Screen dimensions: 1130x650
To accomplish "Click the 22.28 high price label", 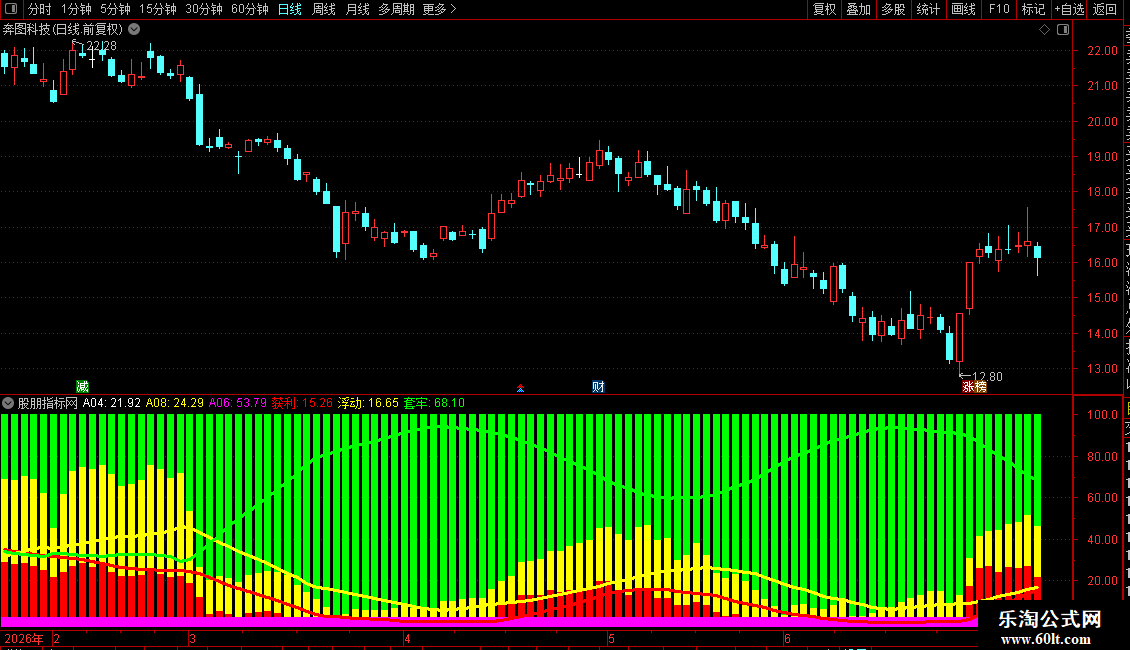I will [102, 46].
